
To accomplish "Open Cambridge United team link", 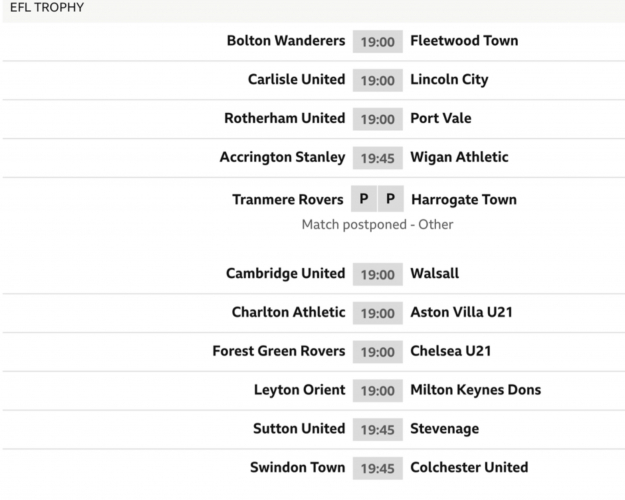I will 285,273.
